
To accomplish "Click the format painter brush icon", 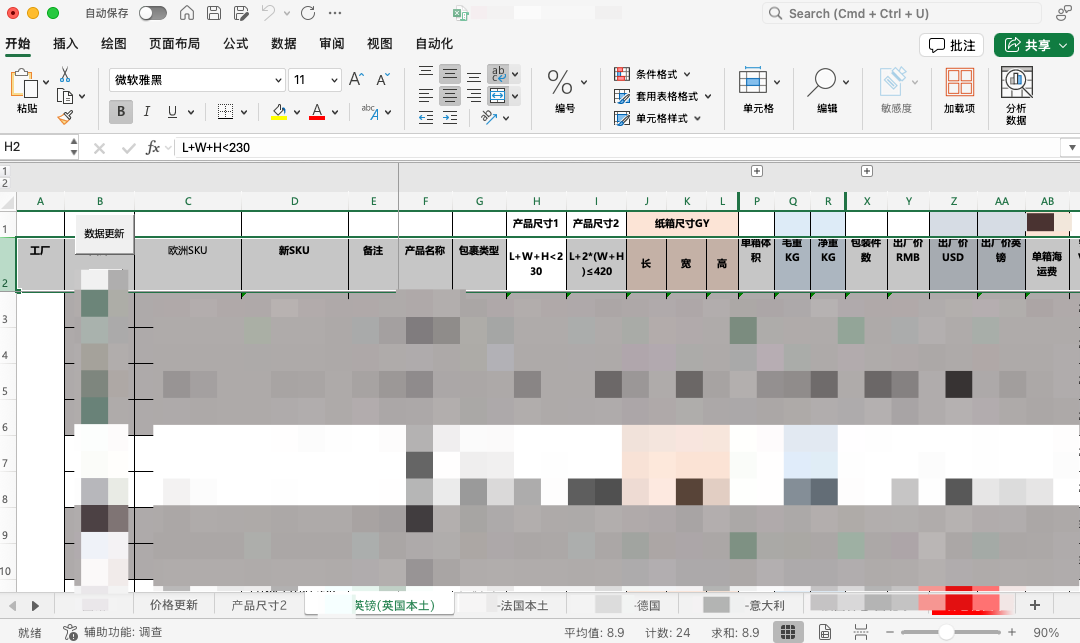I will click(65, 117).
